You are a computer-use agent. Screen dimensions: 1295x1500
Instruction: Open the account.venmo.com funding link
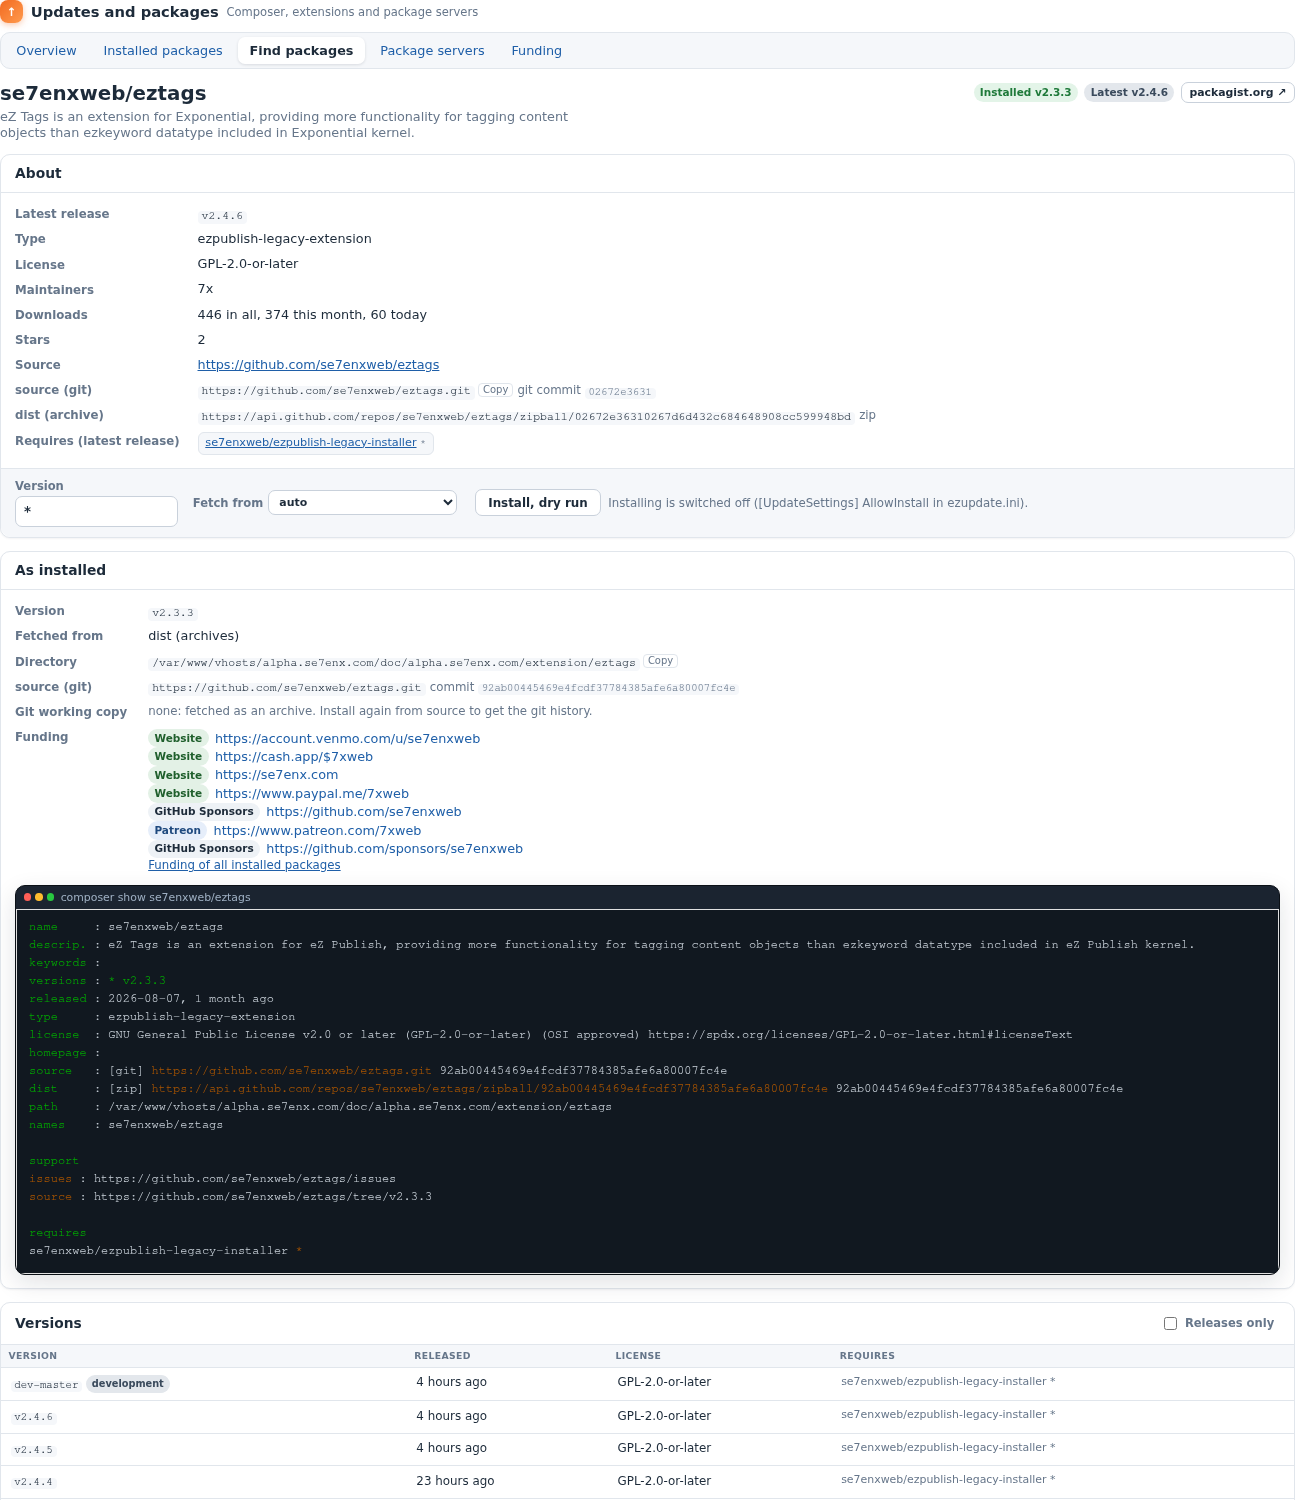[x=347, y=739]
